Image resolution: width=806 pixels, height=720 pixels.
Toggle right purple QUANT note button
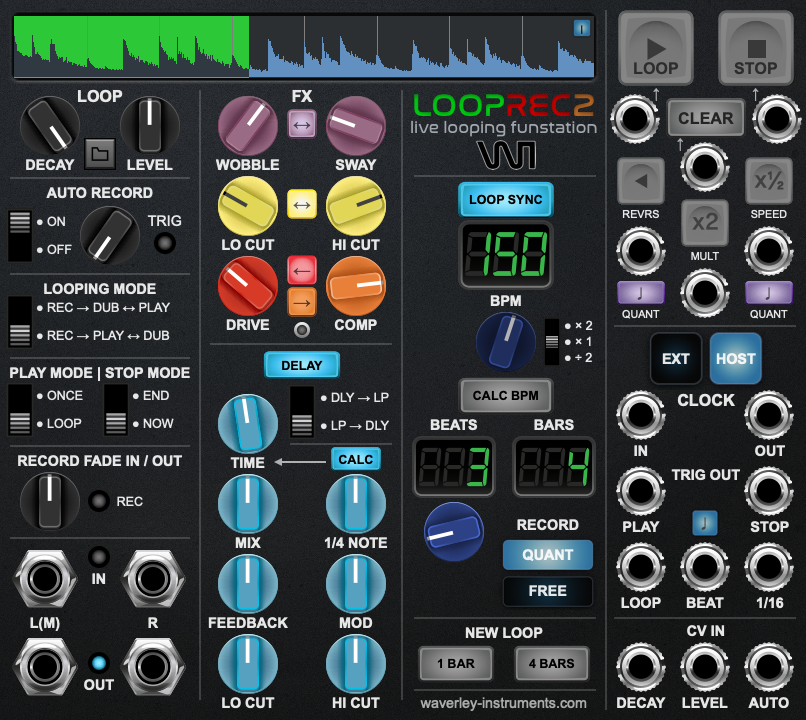point(768,293)
